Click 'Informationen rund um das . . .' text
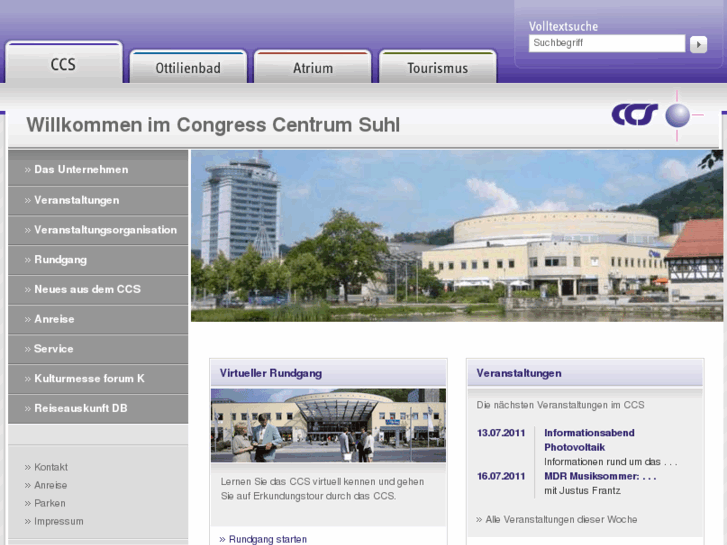Screen dimensions: 727x545 pyautogui.click(x=611, y=462)
